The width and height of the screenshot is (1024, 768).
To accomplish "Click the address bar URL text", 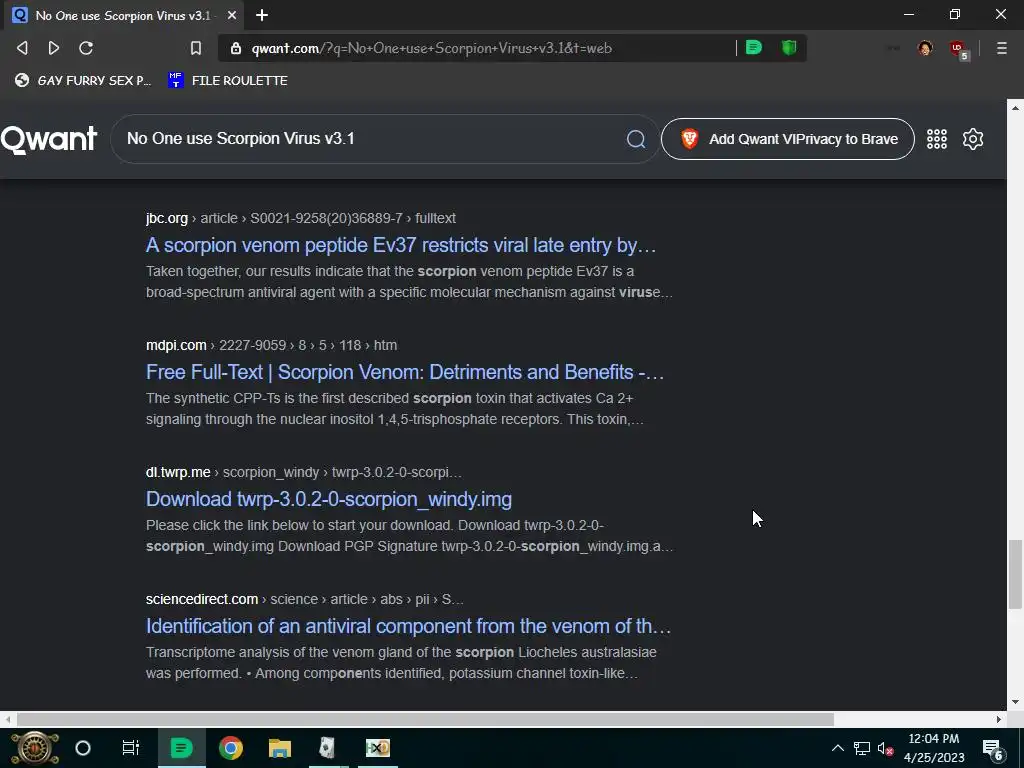I will (432, 48).
